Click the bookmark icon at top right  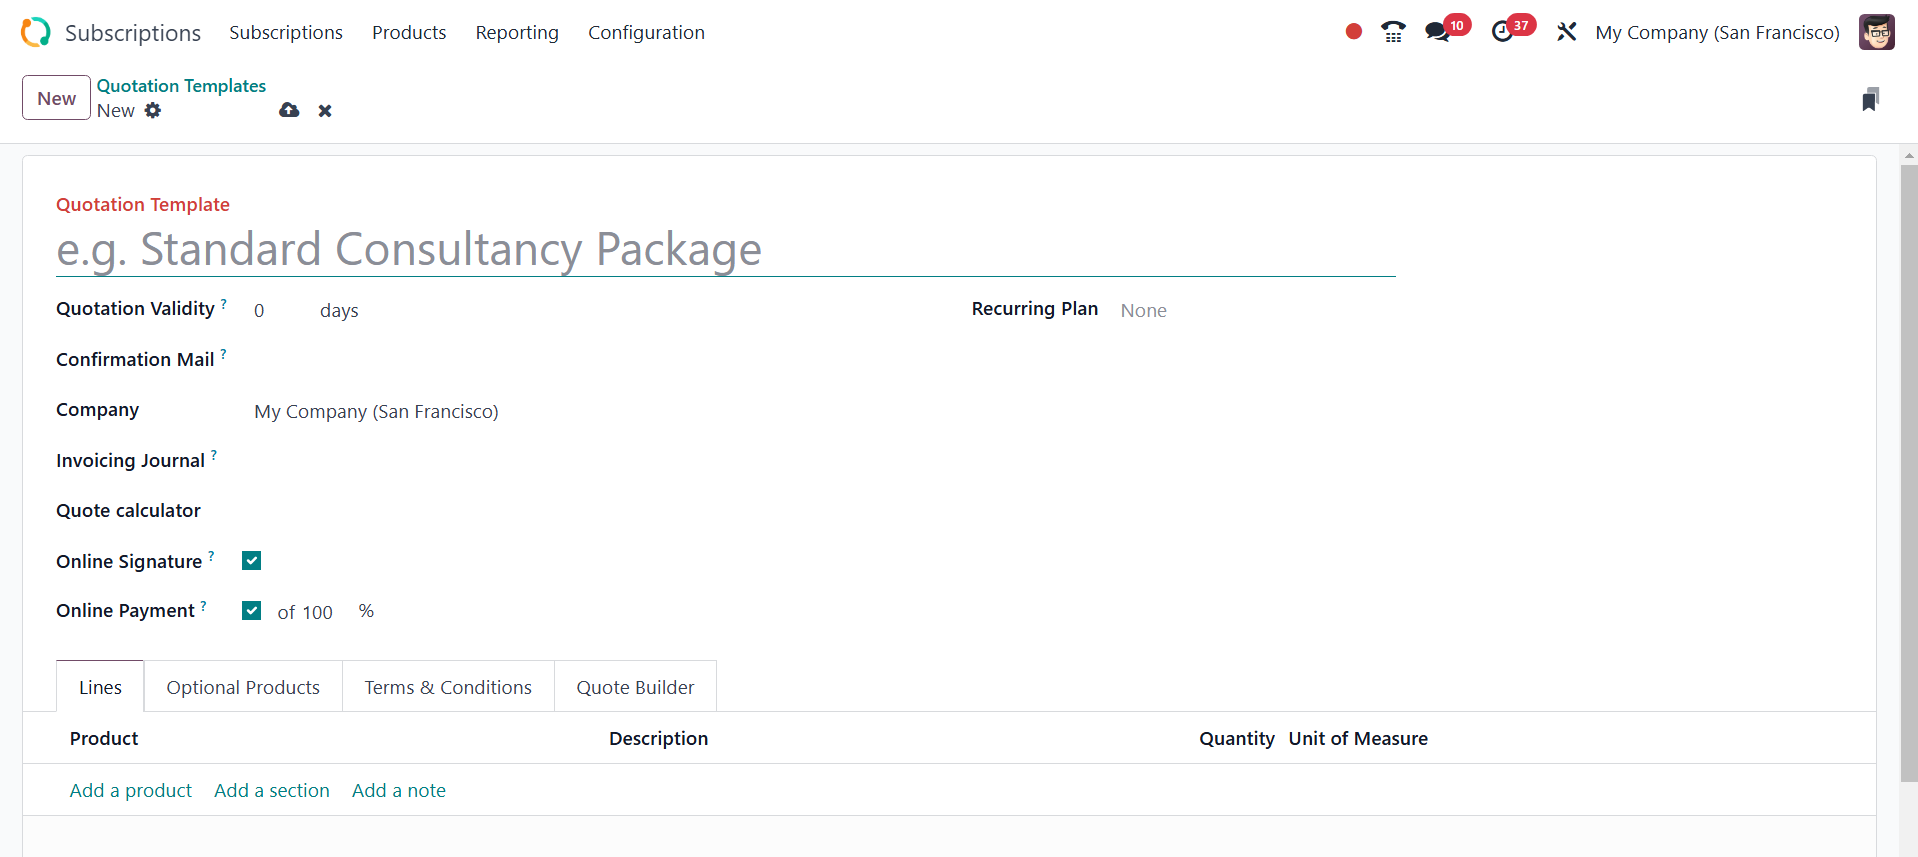1870,99
